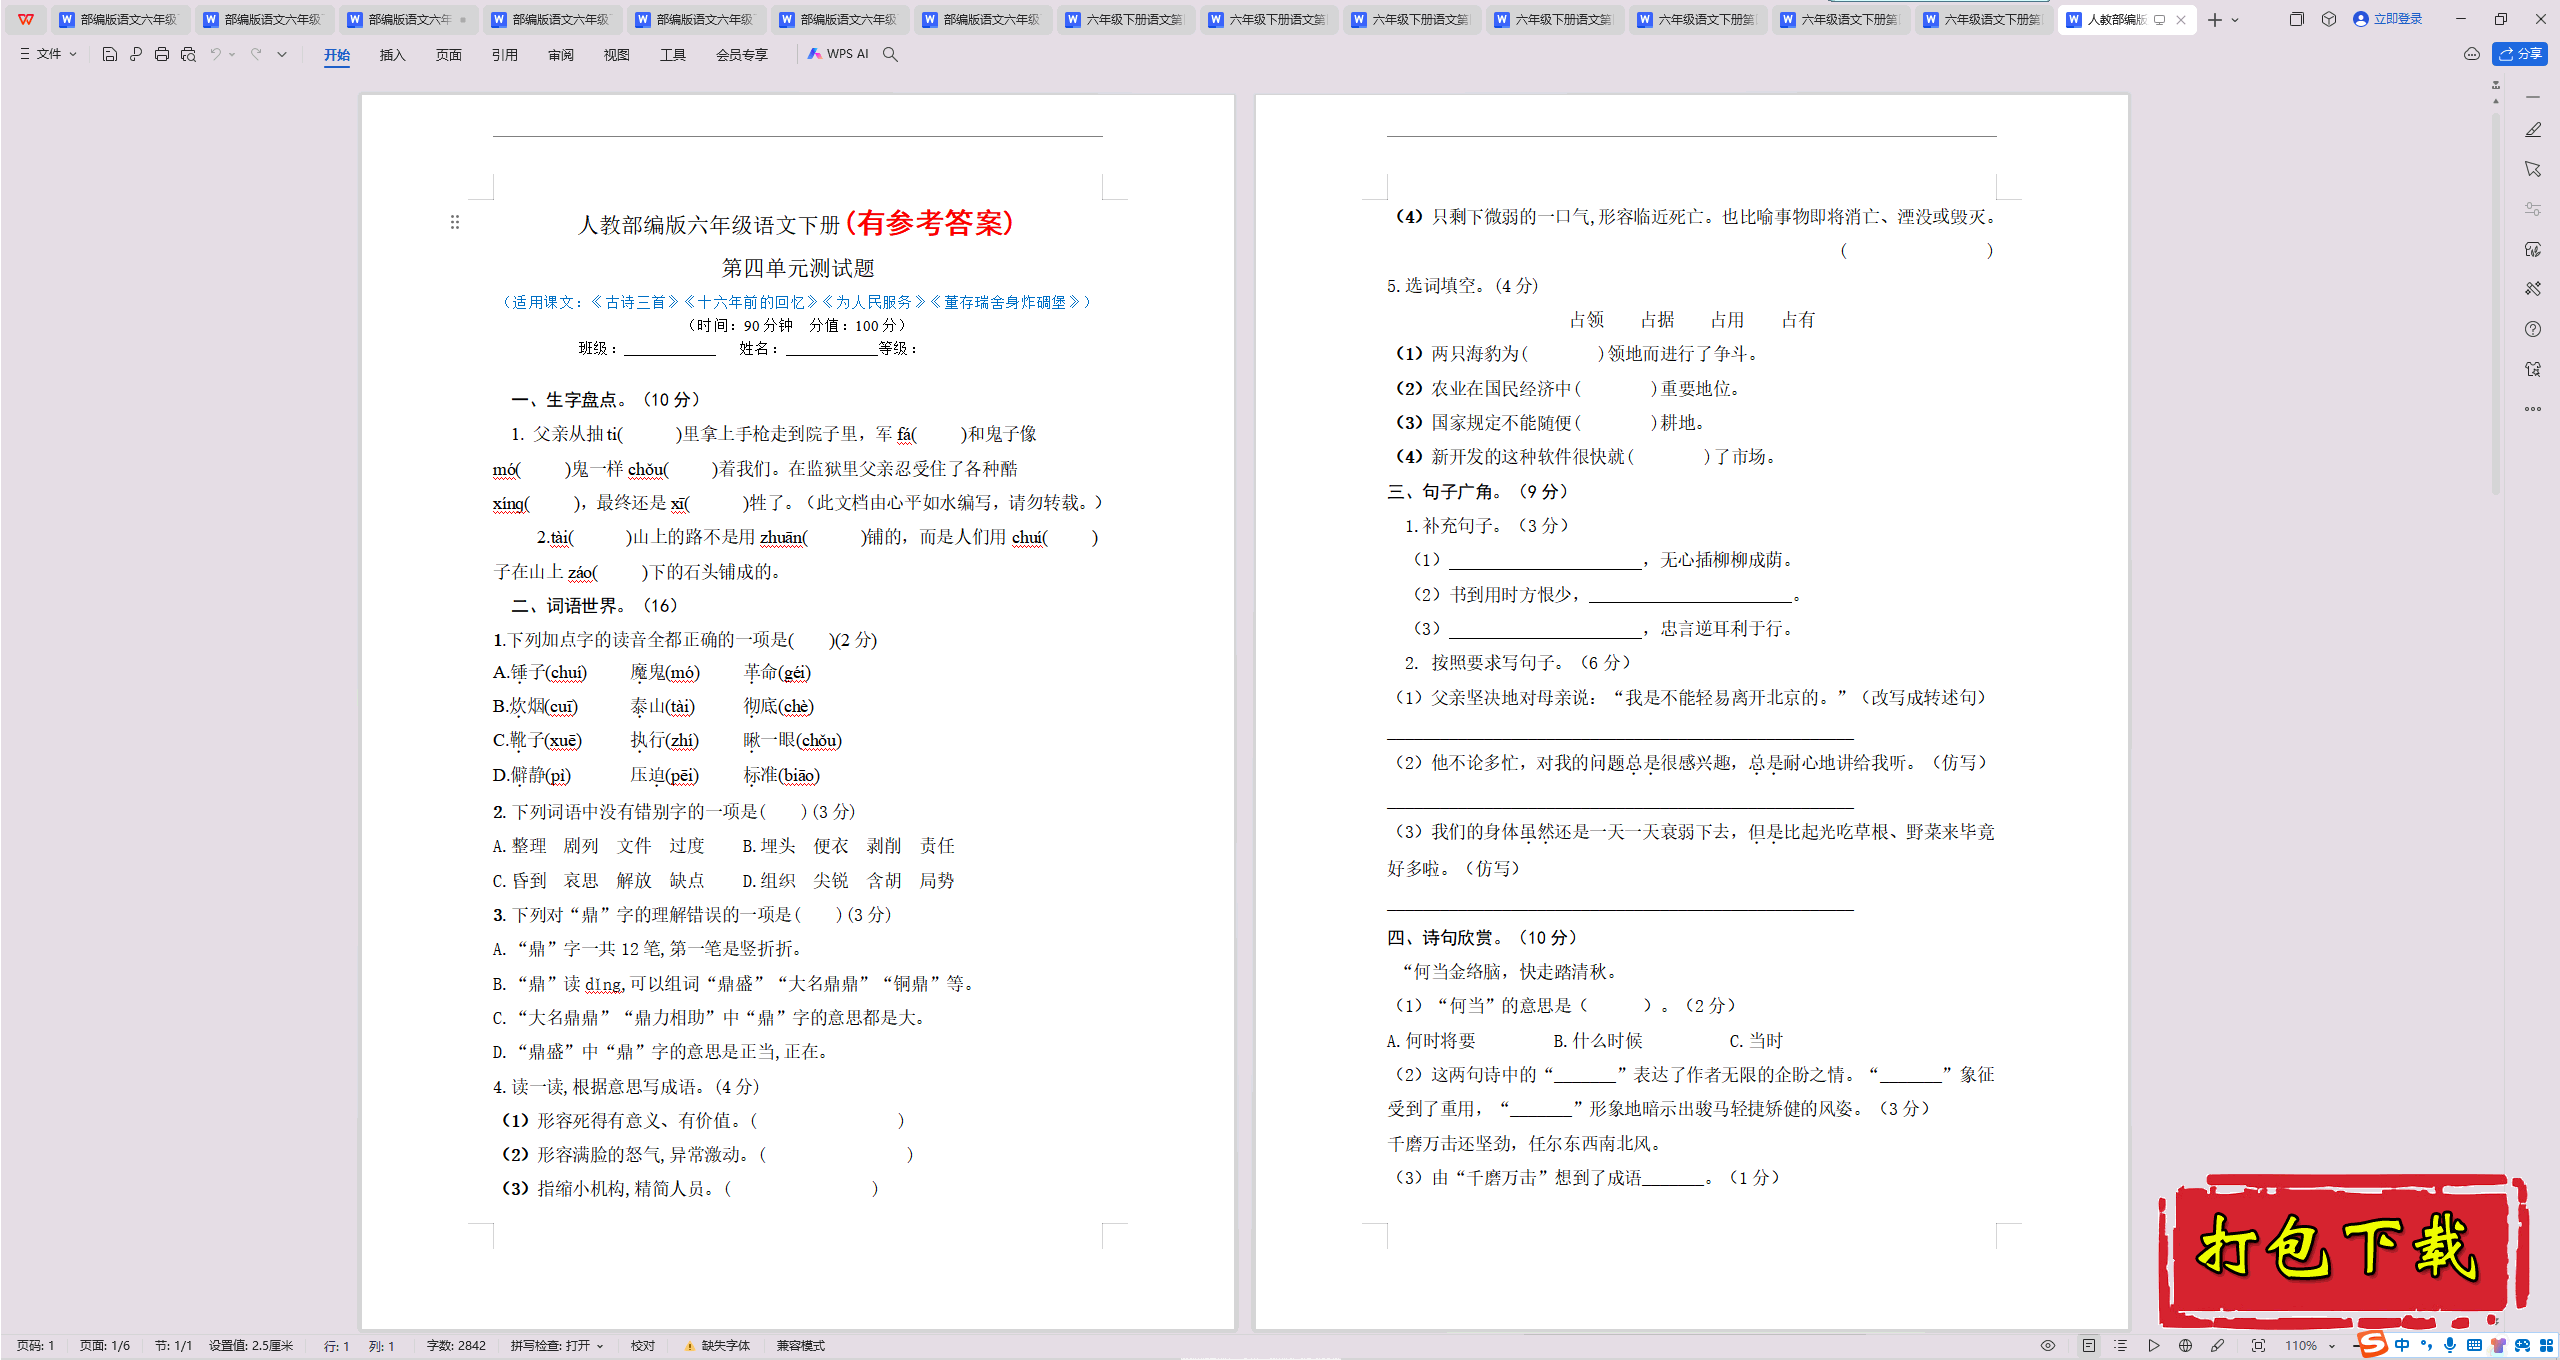
Task: Toggle Sogou punctuation mode
Action: coord(2425,1345)
